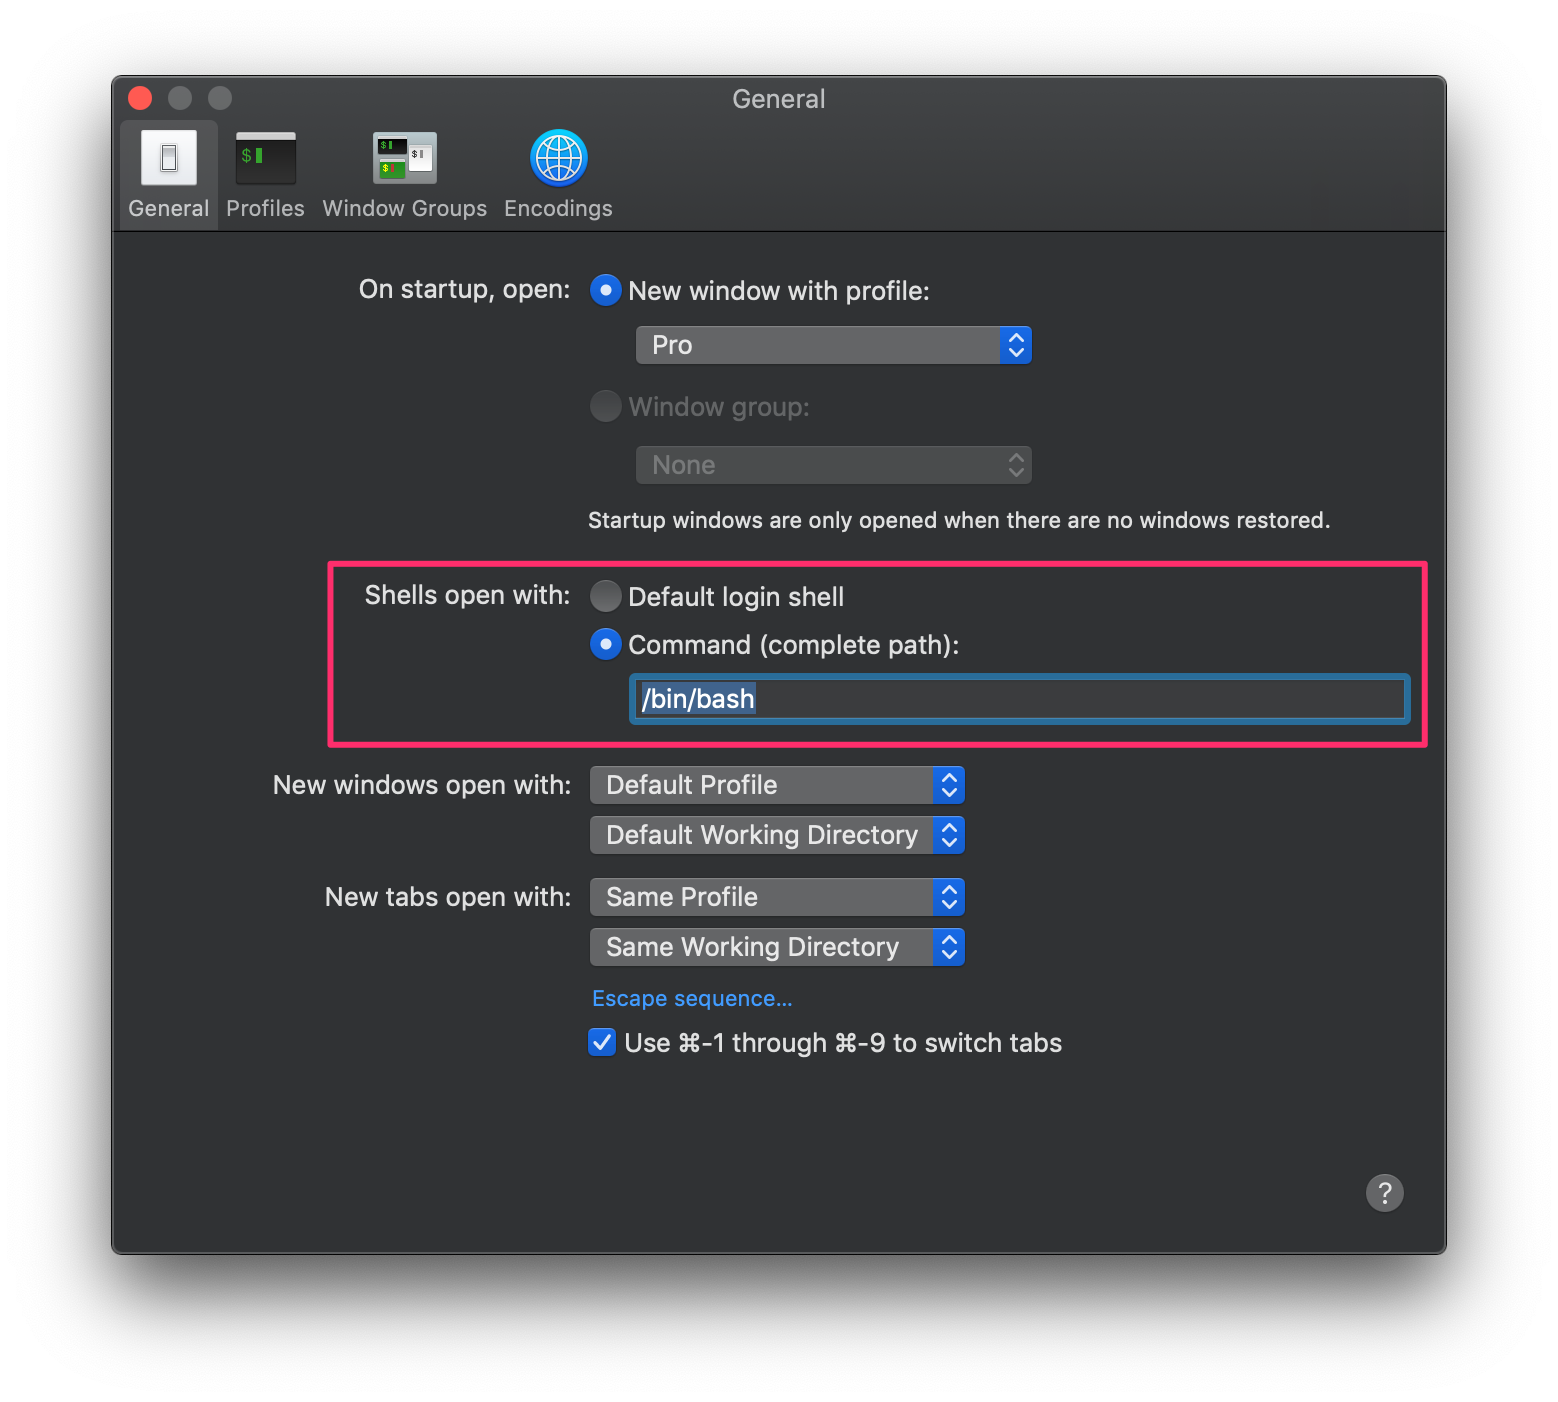Screen dimensions: 1558x1402
Task: Open the Pro startup profile dropdown
Action: tap(833, 345)
